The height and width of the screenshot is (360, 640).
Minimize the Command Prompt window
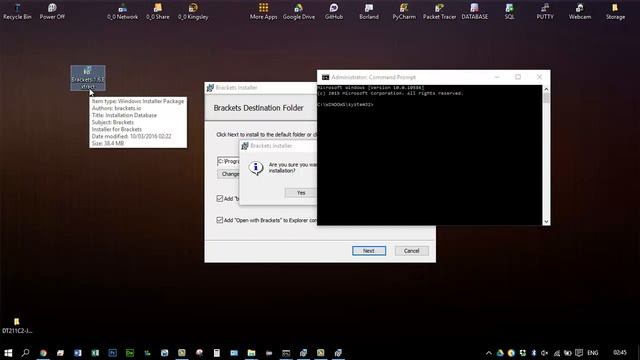click(x=497, y=77)
